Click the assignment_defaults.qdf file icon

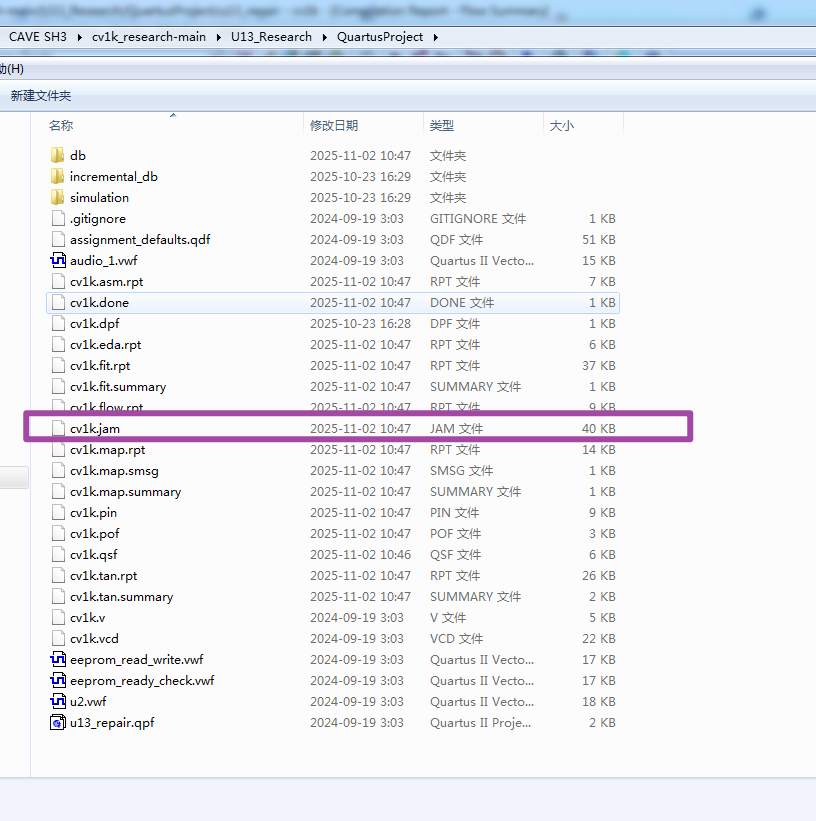[x=58, y=239]
